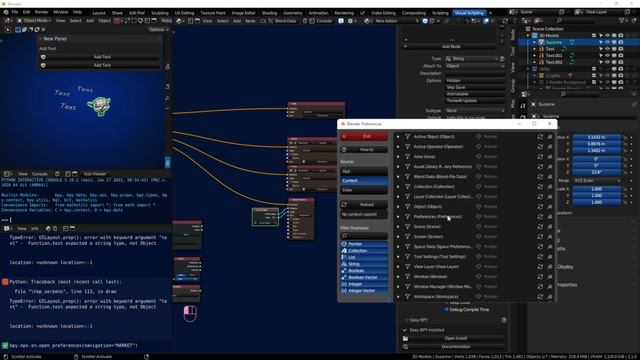
Task: Open the Subtype None dropdown
Action: point(475,111)
